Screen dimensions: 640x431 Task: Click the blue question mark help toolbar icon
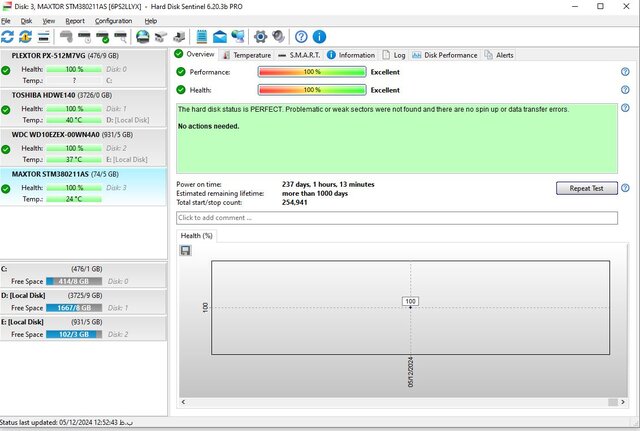click(300, 37)
